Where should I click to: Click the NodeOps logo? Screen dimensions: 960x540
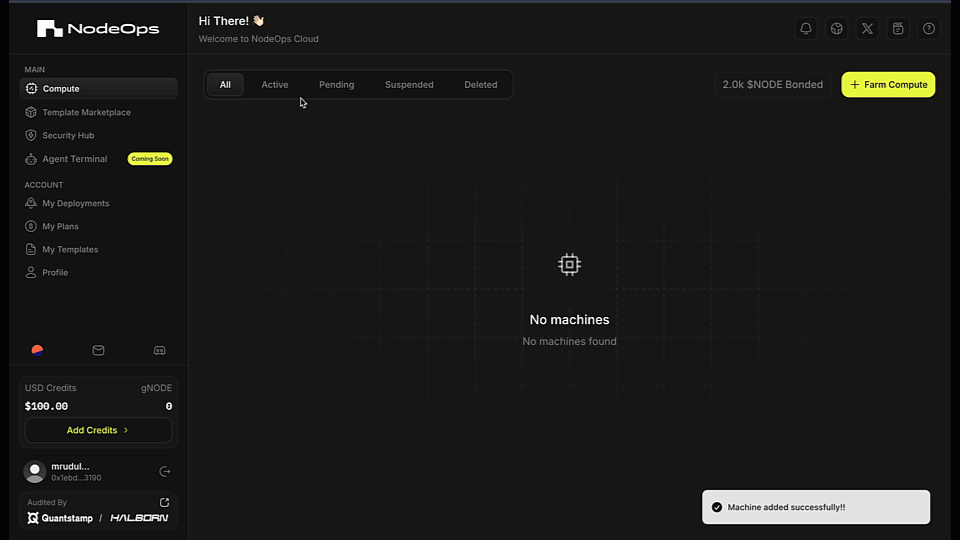(98, 28)
